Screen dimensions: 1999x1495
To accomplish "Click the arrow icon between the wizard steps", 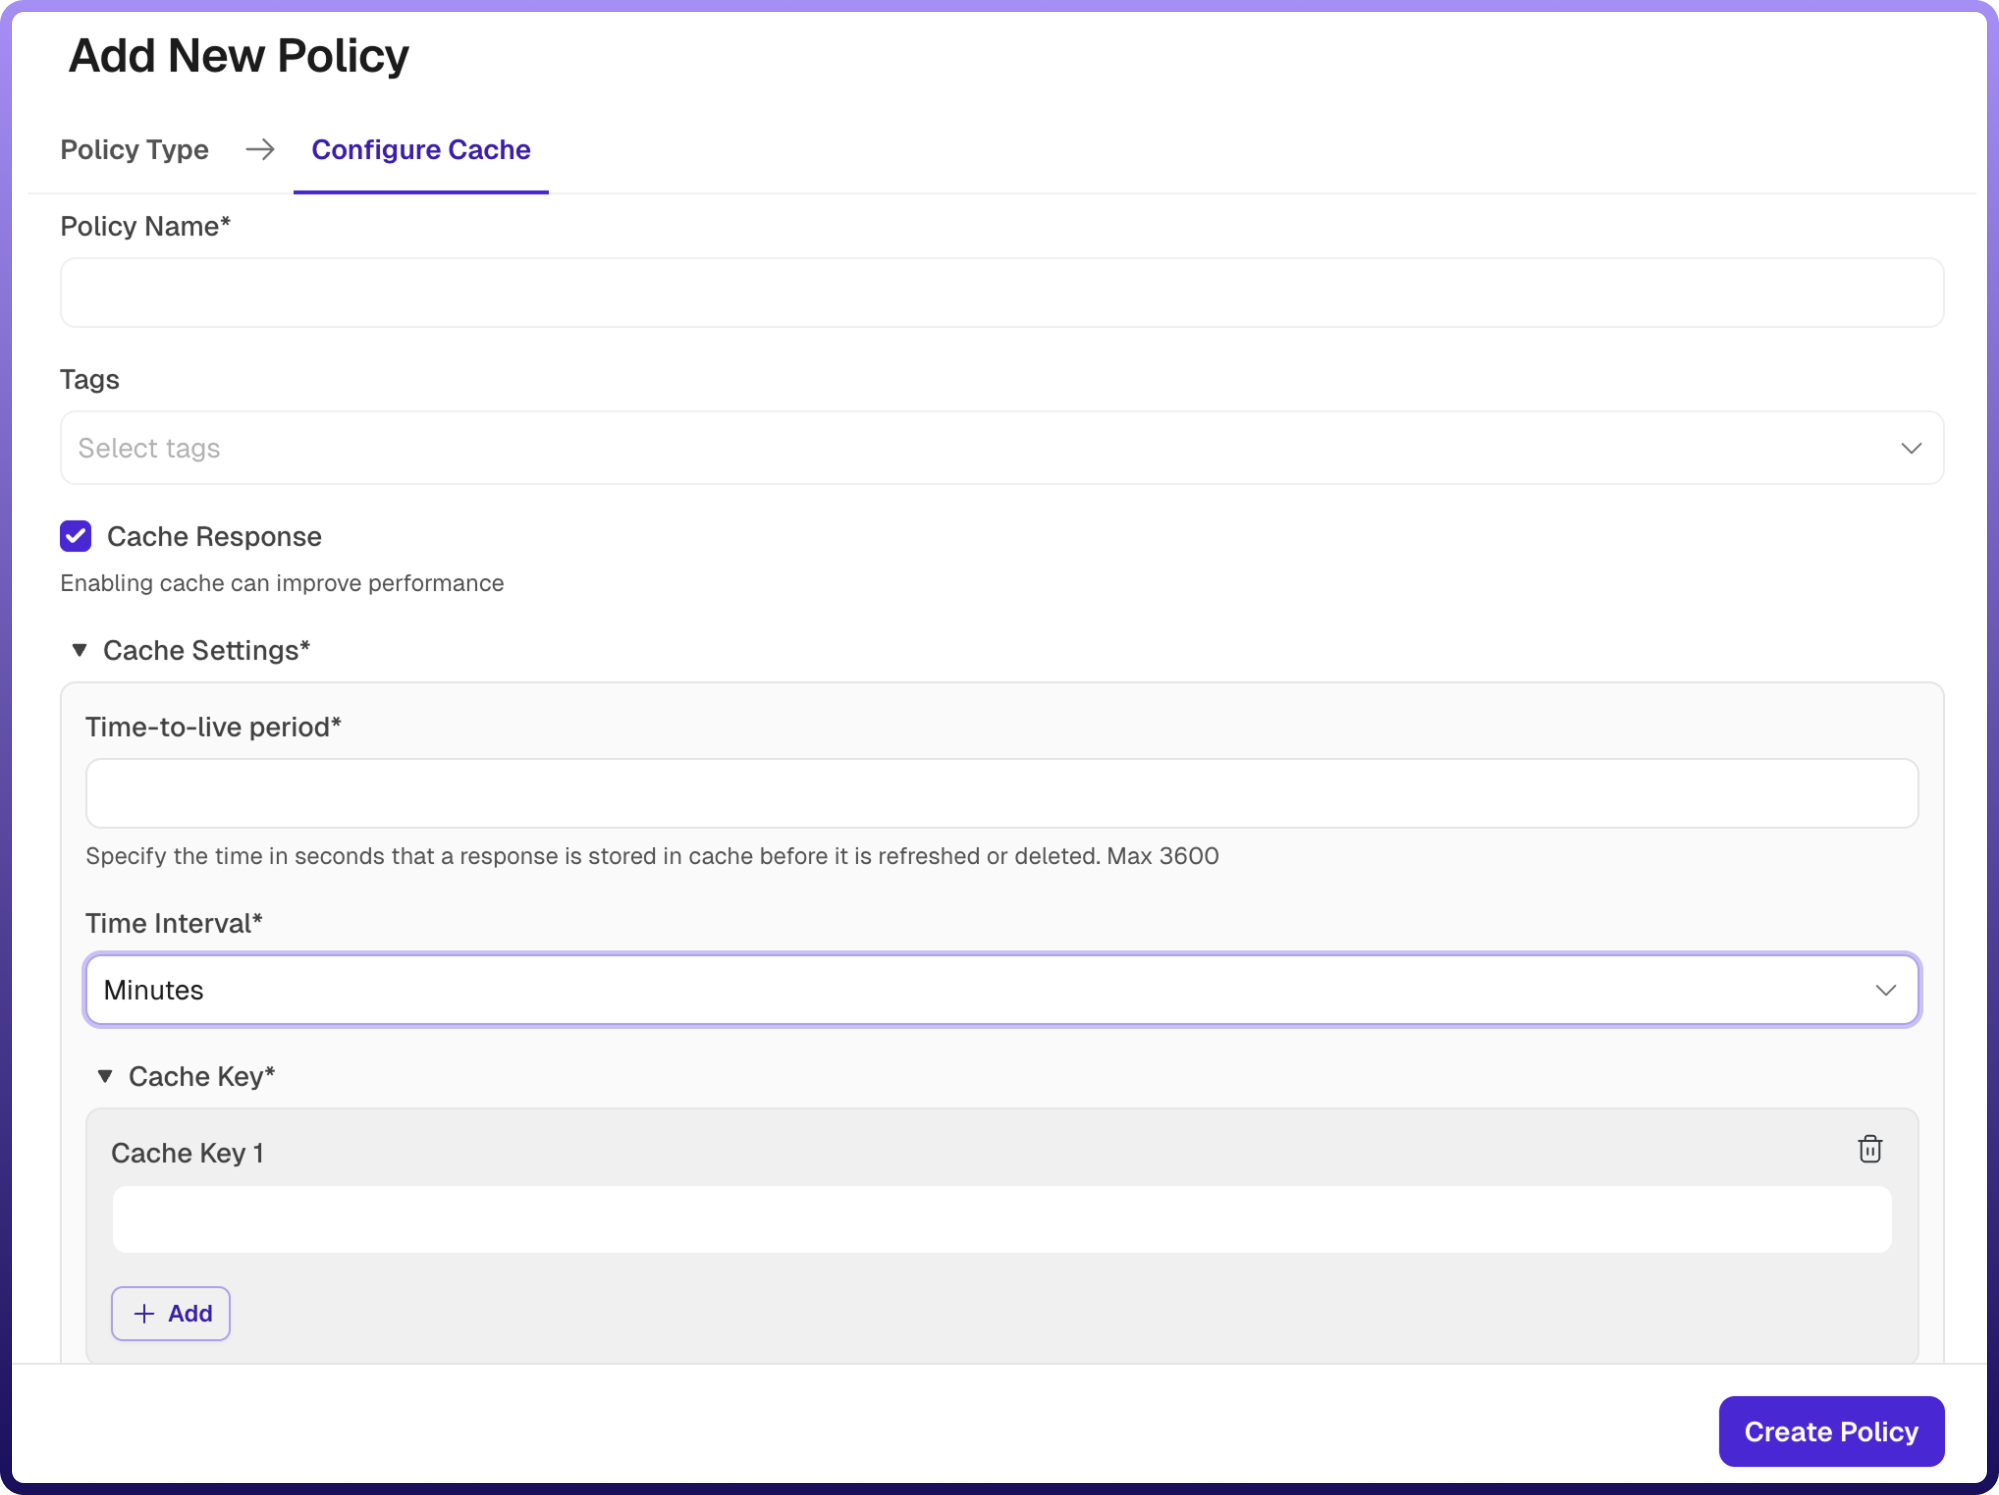I will 260,150.
